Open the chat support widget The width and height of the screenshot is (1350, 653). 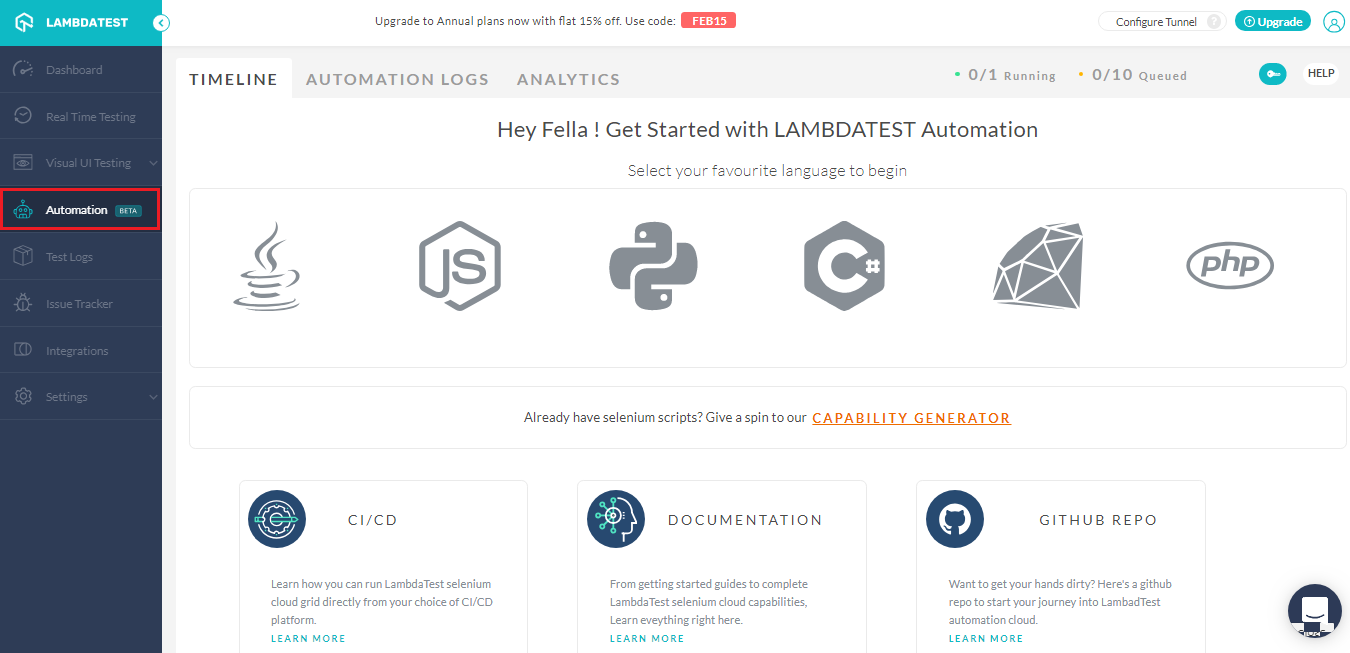pyautogui.click(x=1314, y=611)
